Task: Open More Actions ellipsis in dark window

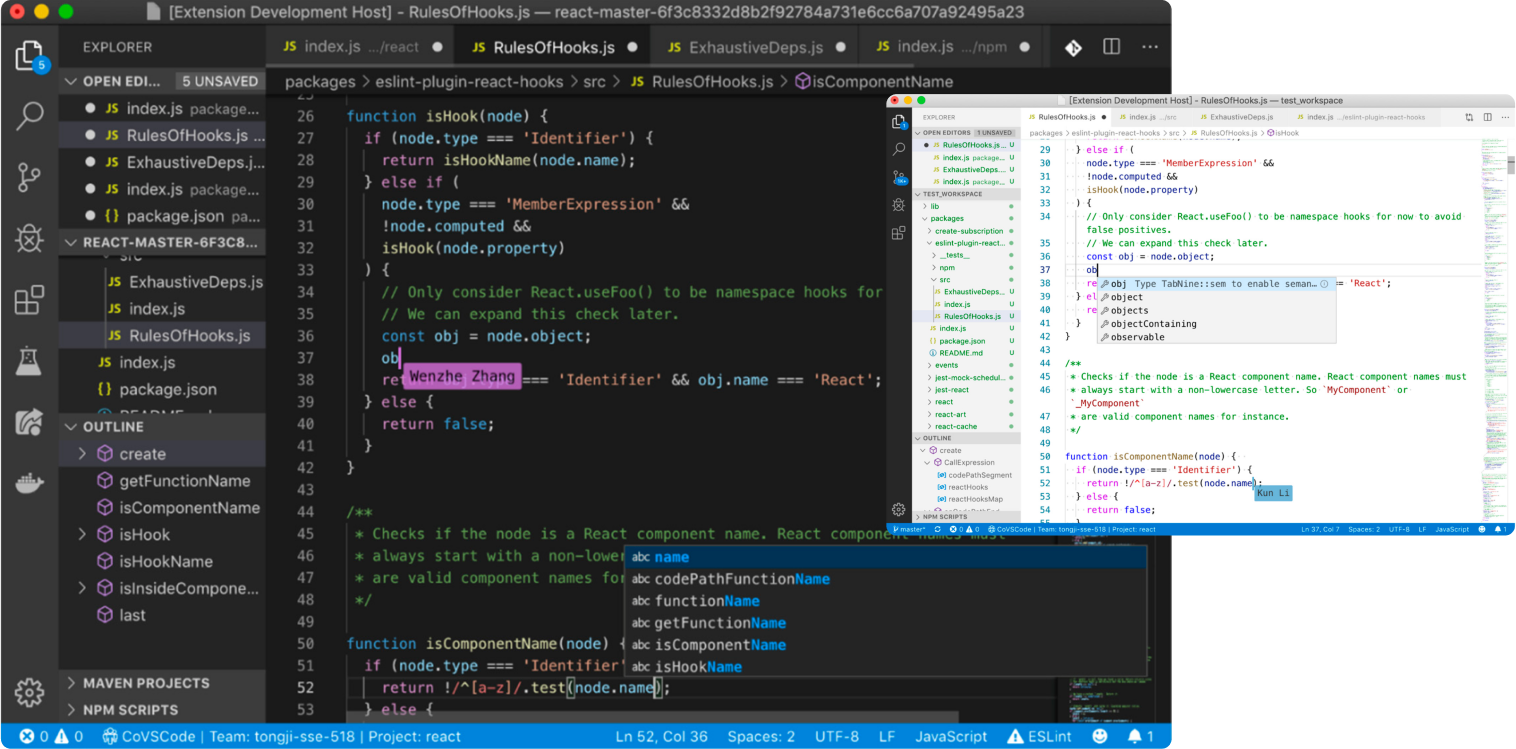Action: pyautogui.click(x=1150, y=47)
